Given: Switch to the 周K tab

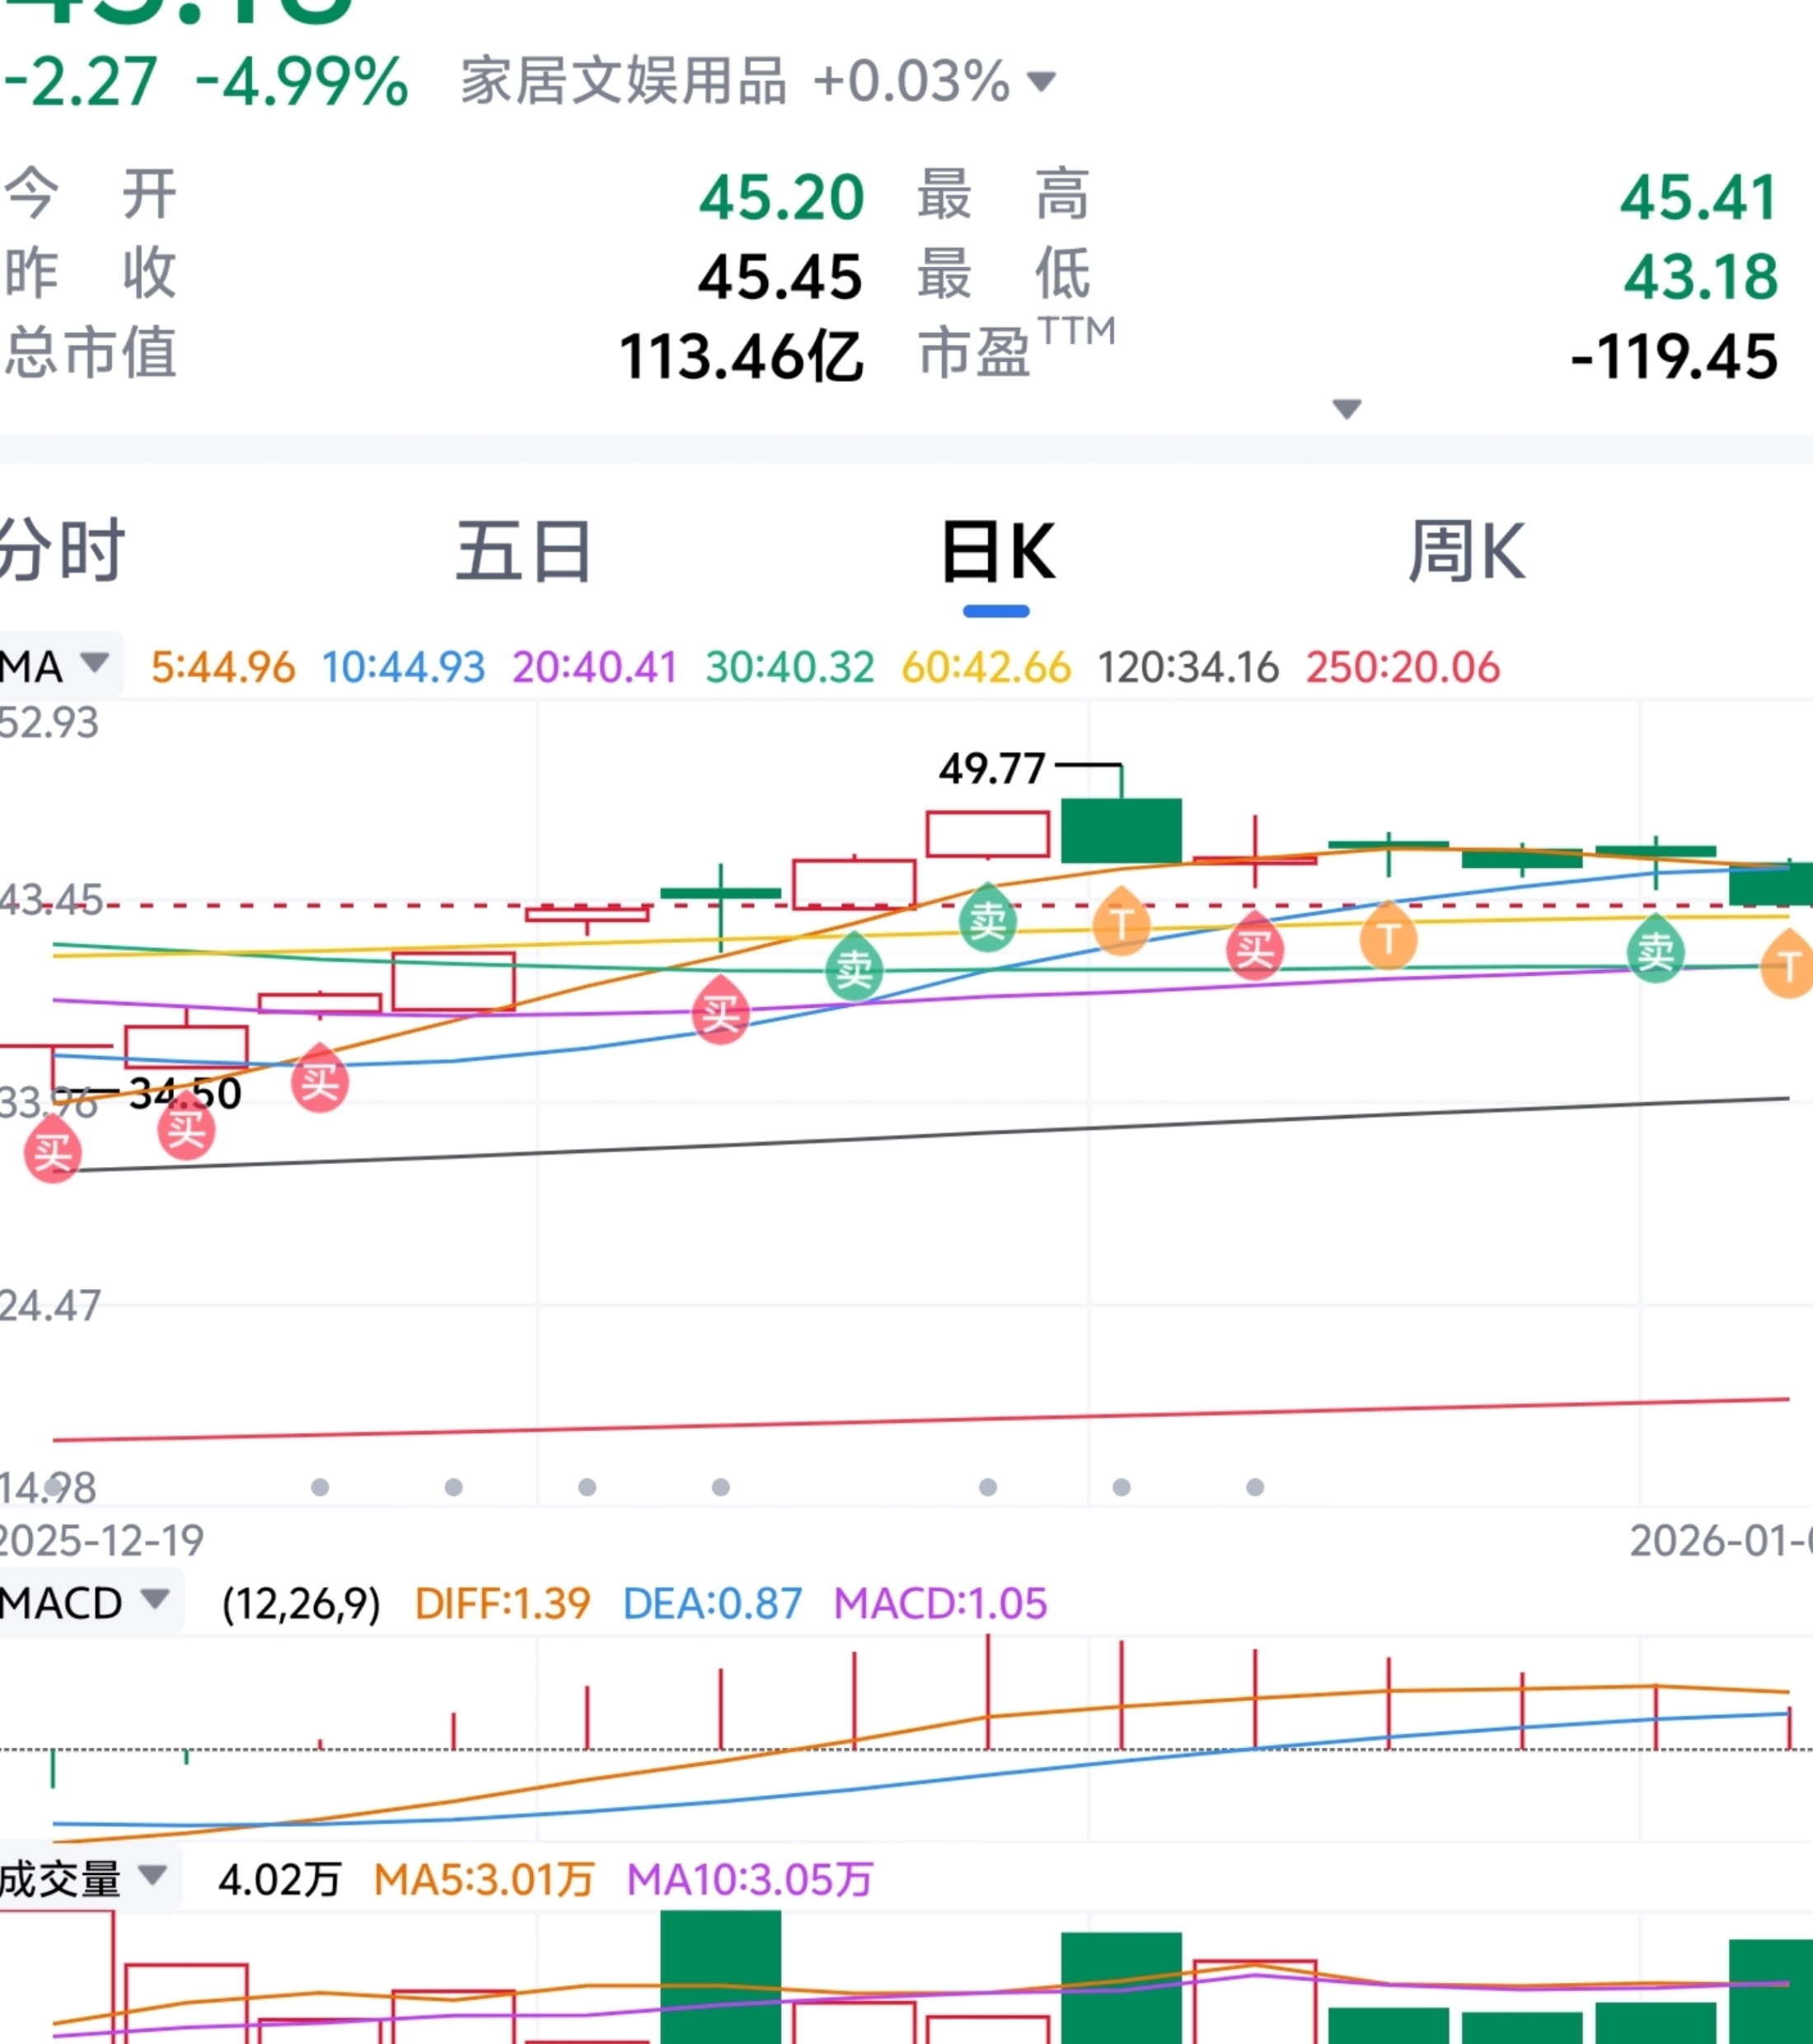Looking at the screenshot, I should coord(1465,550).
